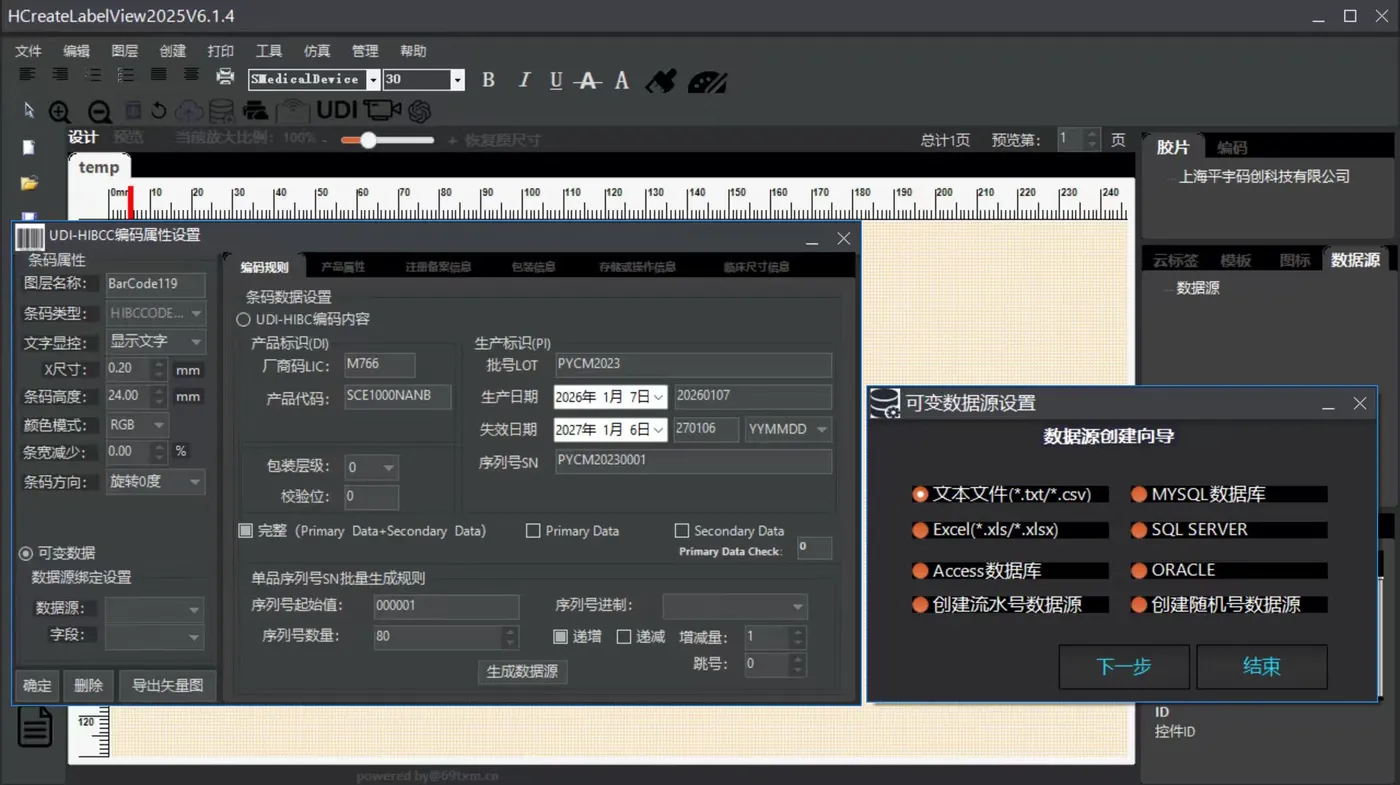Check the Secondary Data checkbox
Screen dimensions: 1400x785
point(682,531)
